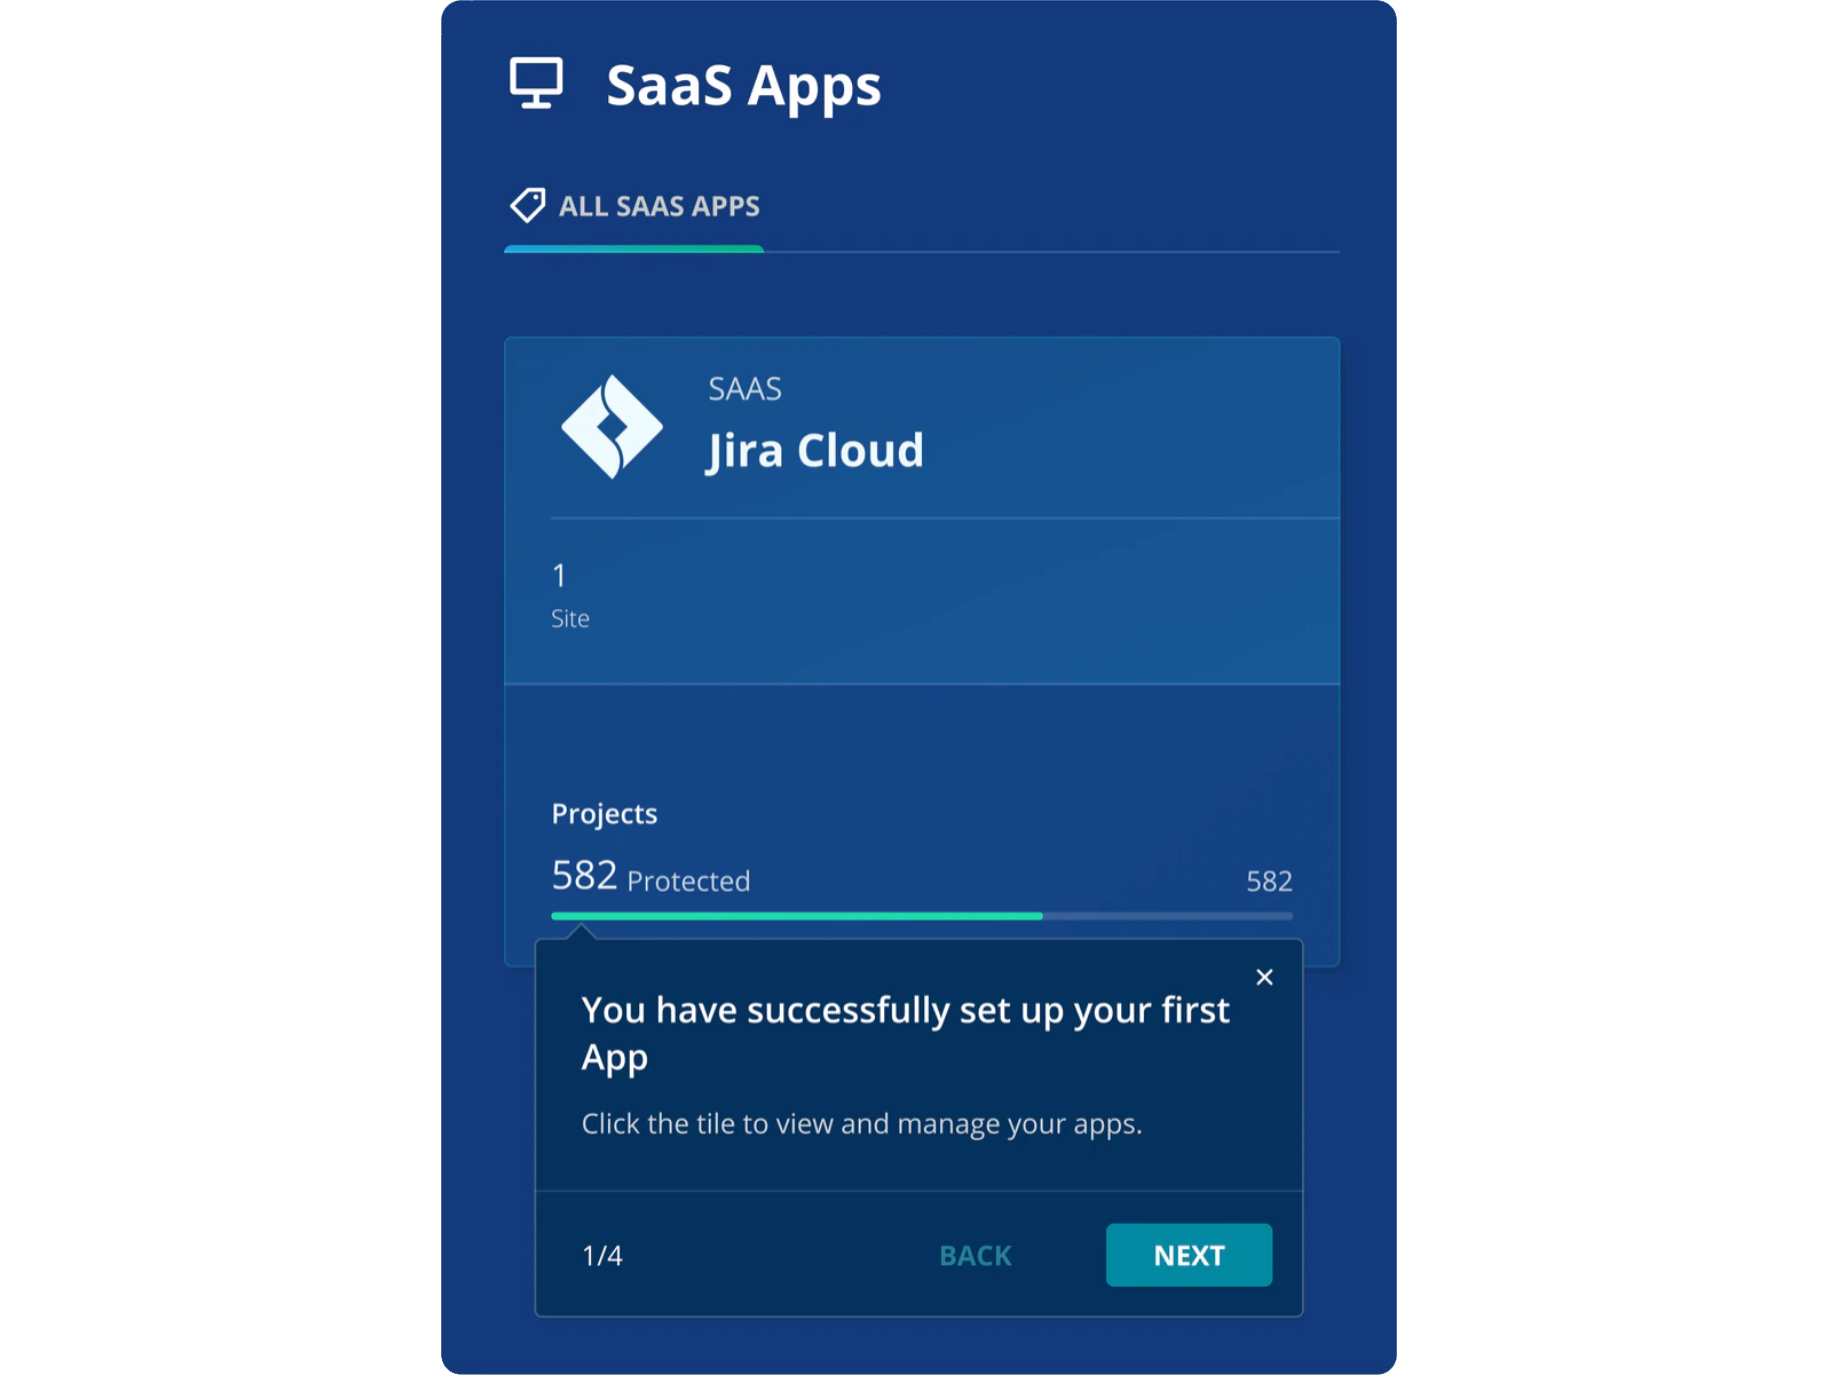Click the Jira Cloud logo icon
The image size is (1848, 1386).
point(611,427)
